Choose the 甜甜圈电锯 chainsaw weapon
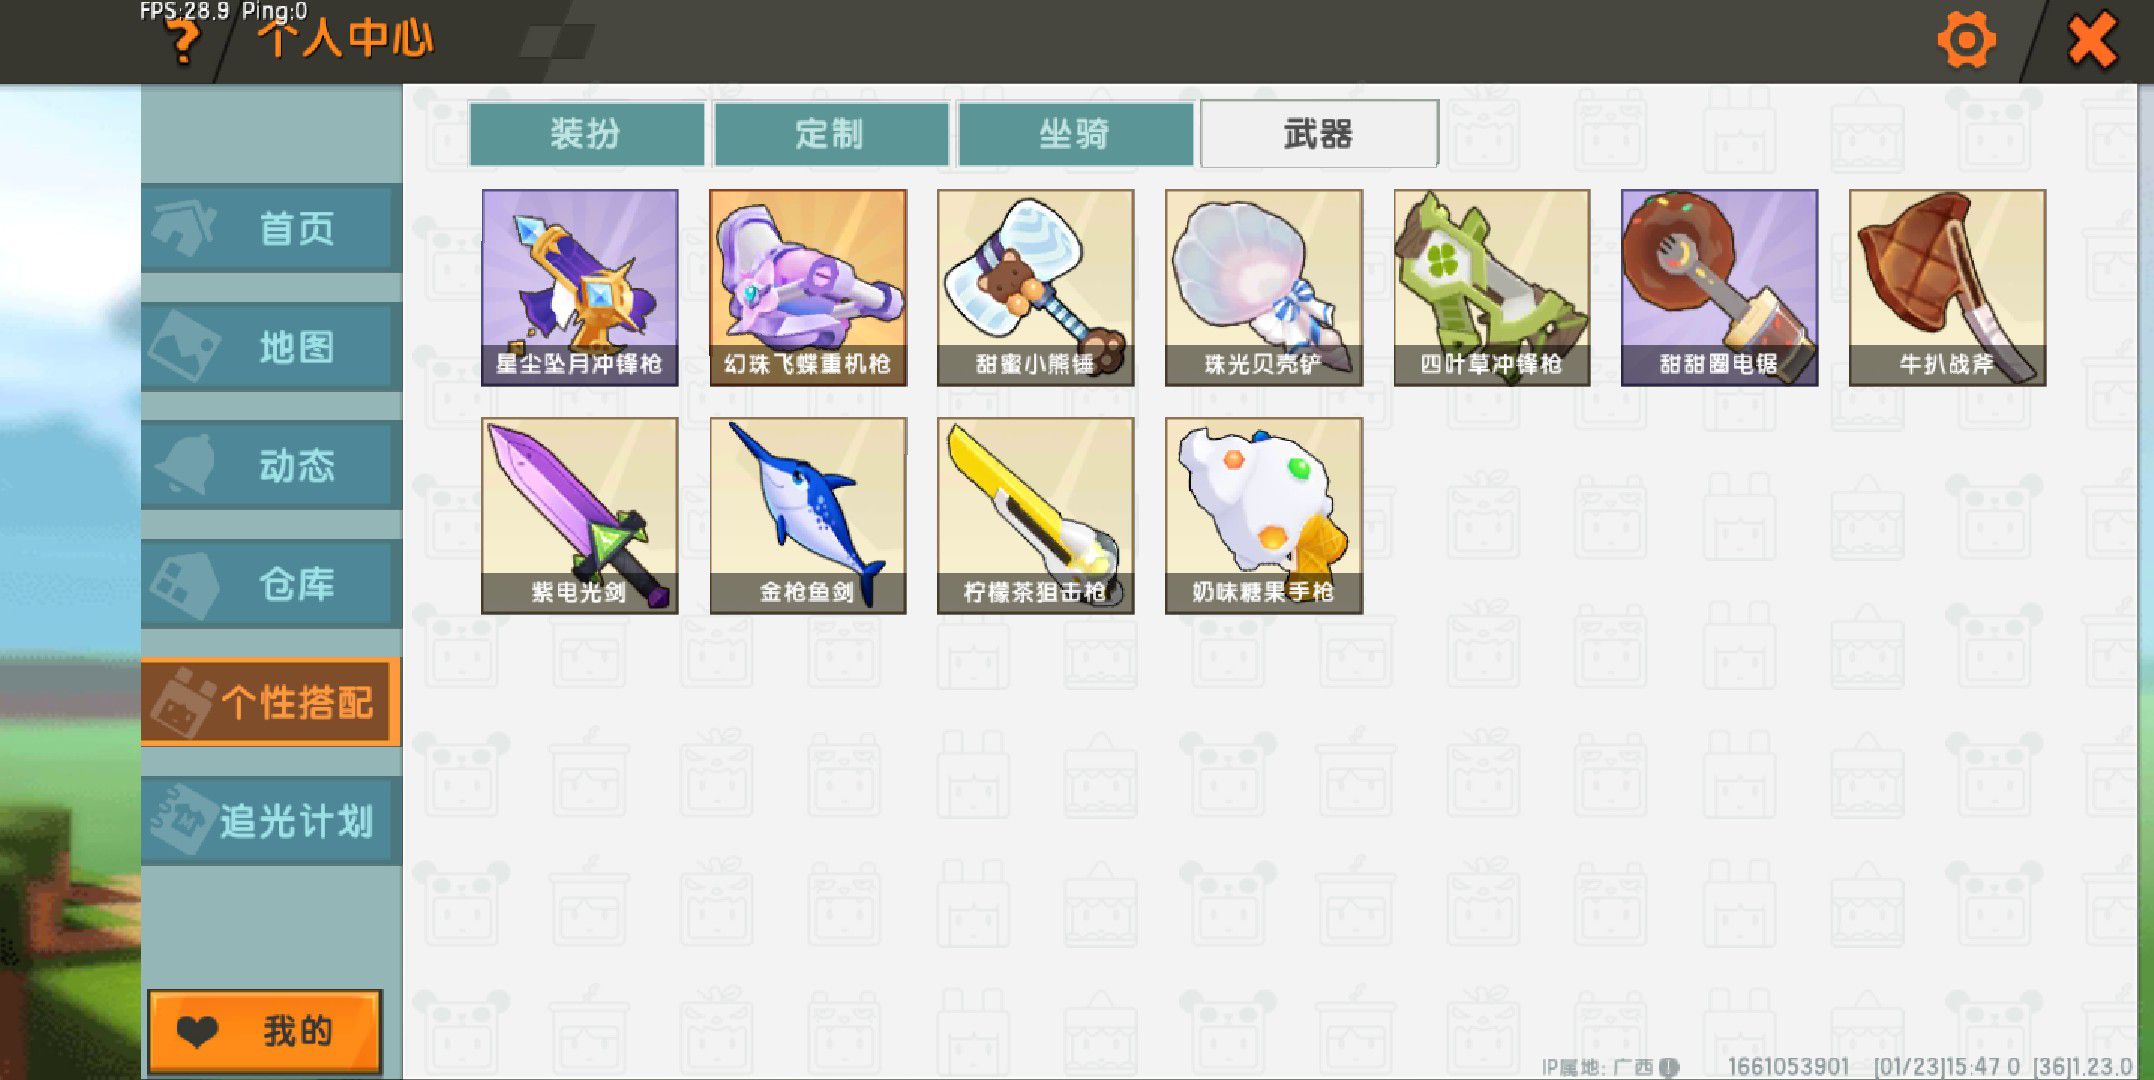The width and height of the screenshot is (2154, 1080). point(1720,288)
